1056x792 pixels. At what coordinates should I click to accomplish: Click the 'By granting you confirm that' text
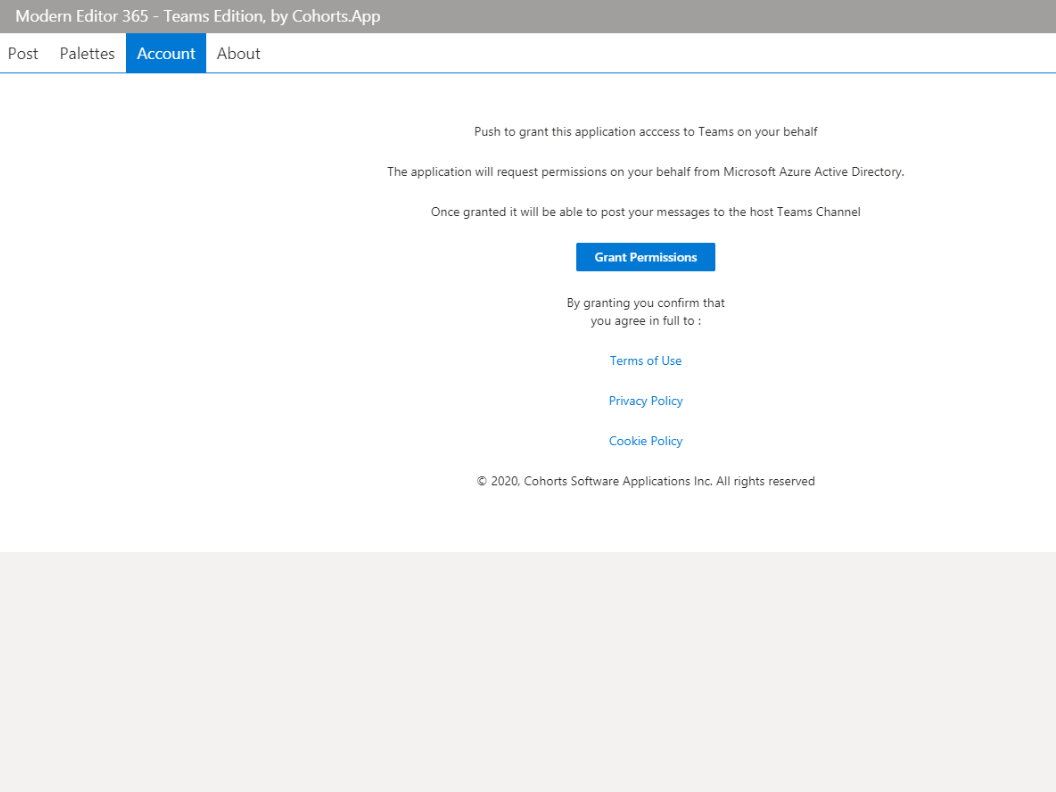pyautogui.click(x=645, y=303)
